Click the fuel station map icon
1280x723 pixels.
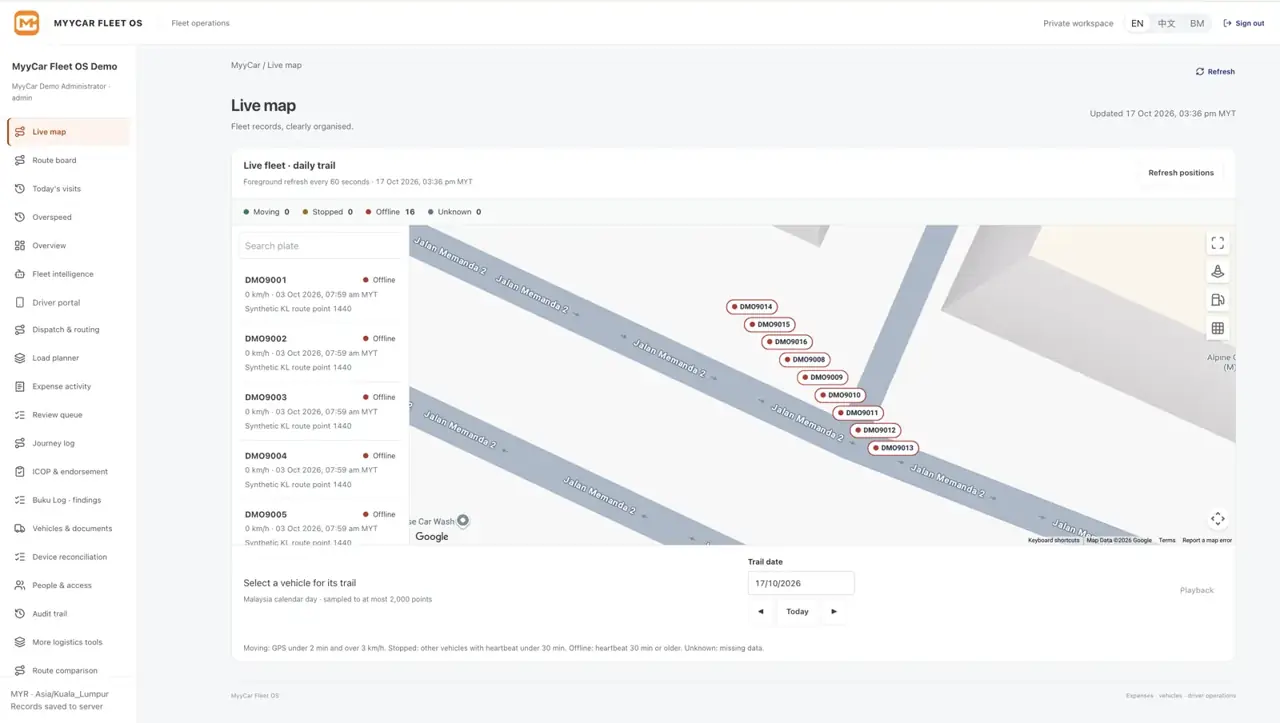[x=1217, y=300]
